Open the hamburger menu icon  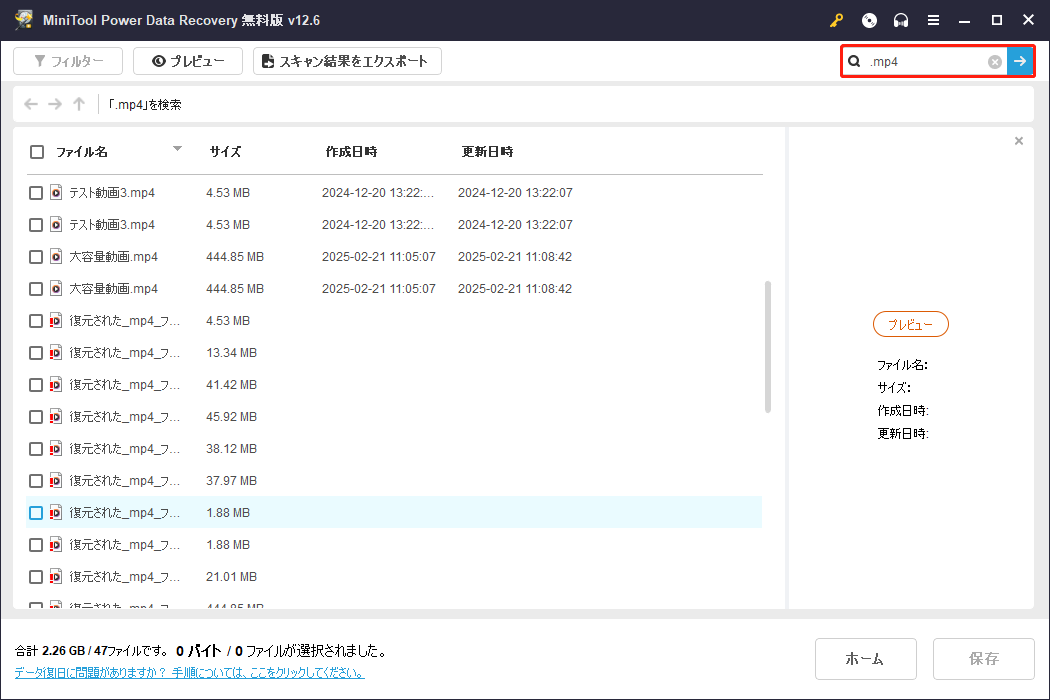[x=933, y=21]
